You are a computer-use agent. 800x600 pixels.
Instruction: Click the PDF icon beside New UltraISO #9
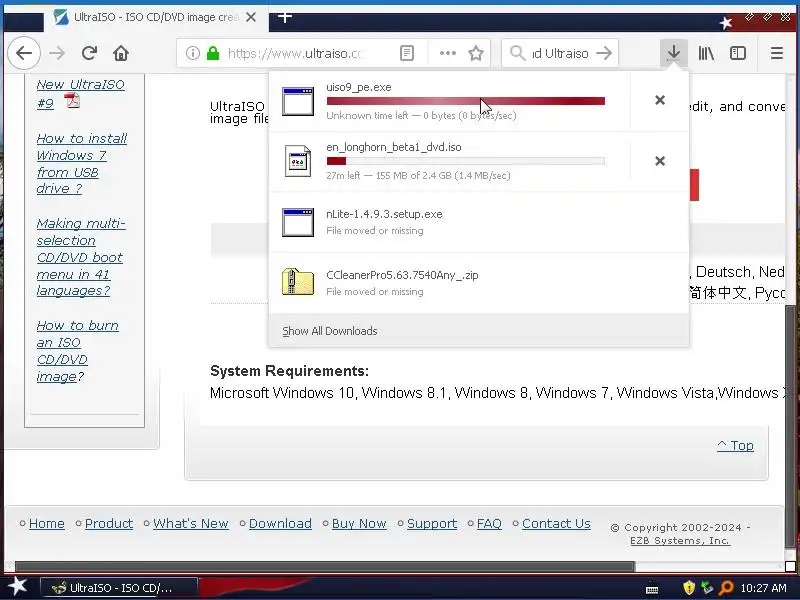(x=72, y=101)
